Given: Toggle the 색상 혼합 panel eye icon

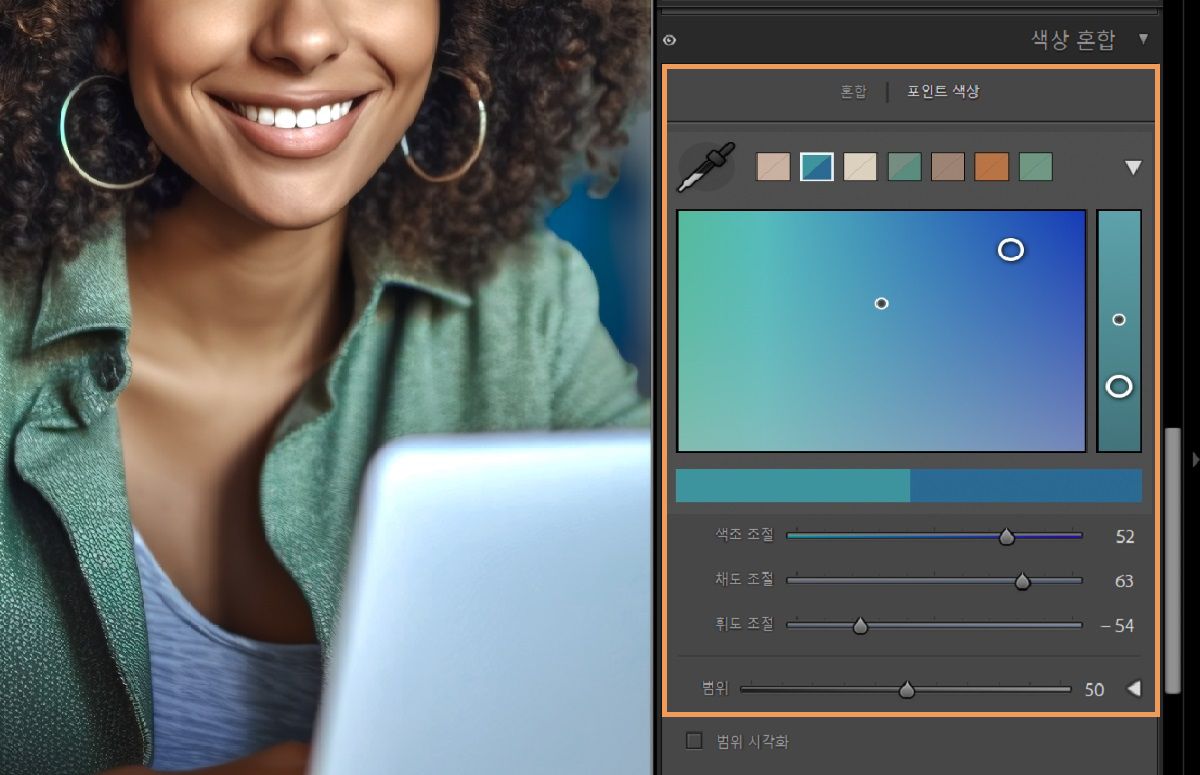Looking at the screenshot, I should [x=669, y=40].
